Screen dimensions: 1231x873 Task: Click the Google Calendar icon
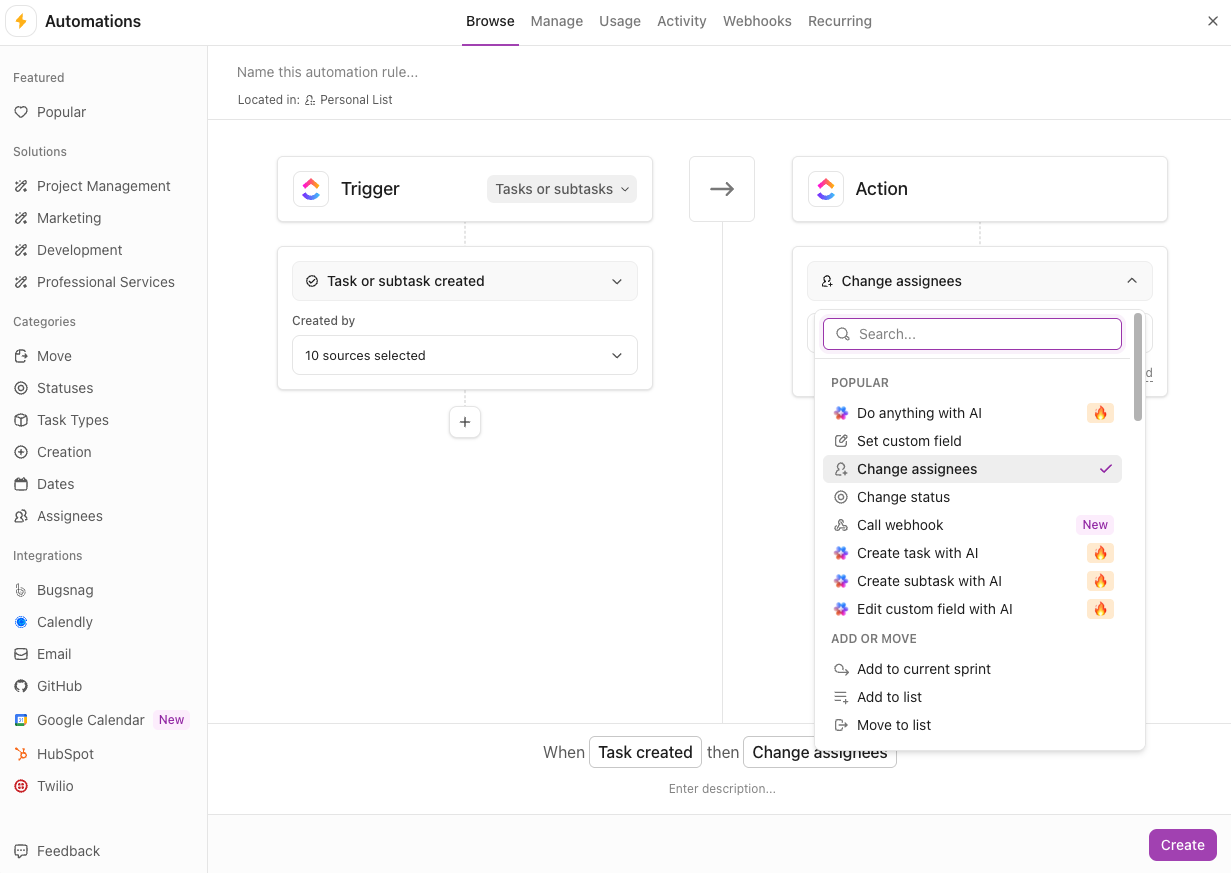coord(20,720)
